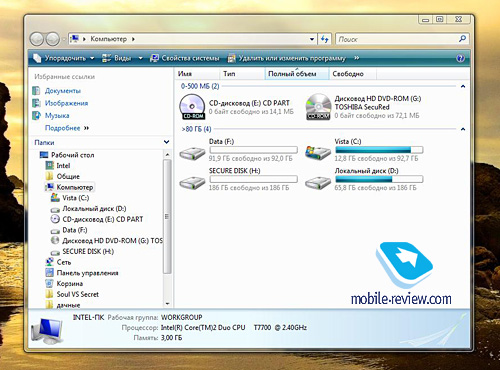Expand the breadcrumb arrow after Компьютер
The image size is (500, 370).
[x=133, y=39]
